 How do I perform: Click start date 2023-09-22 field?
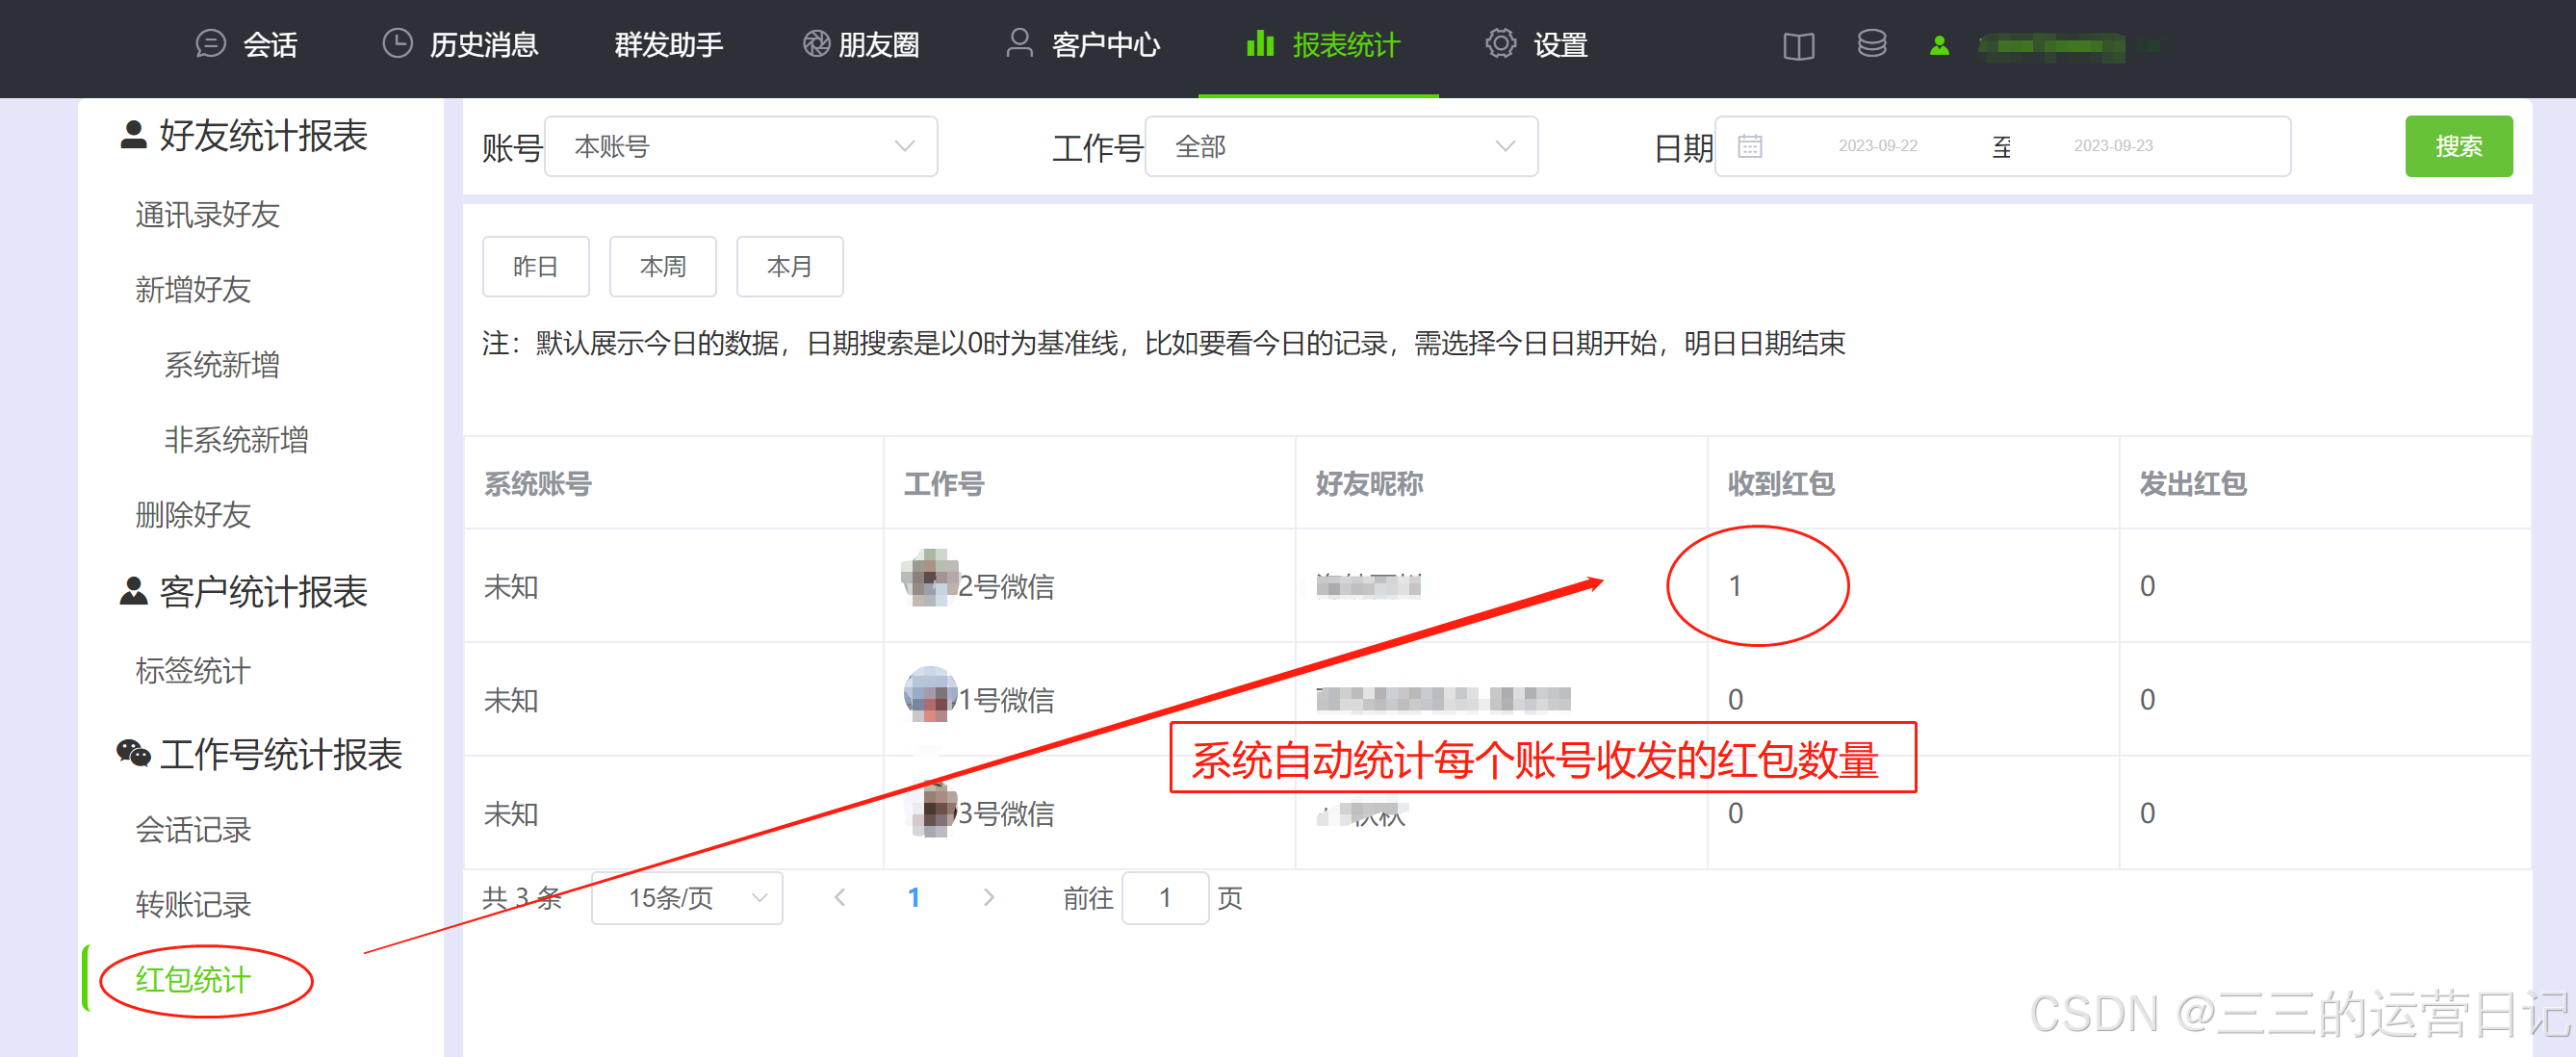pos(1877,146)
